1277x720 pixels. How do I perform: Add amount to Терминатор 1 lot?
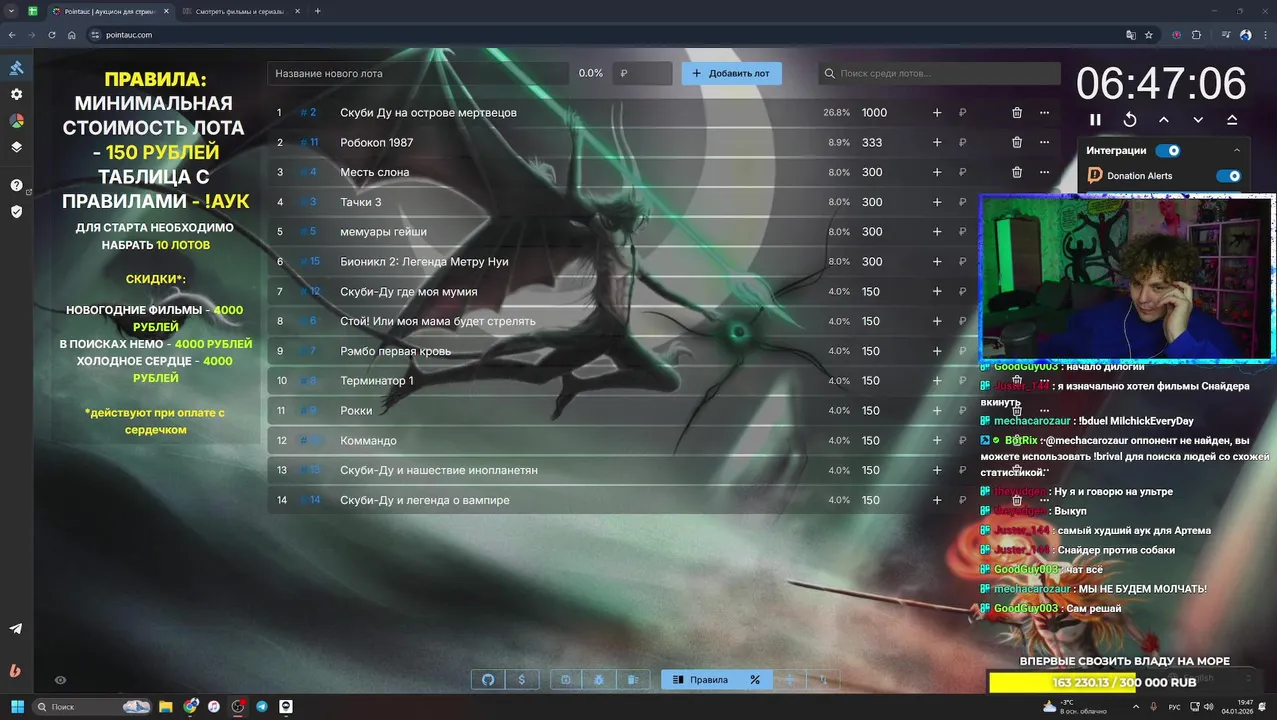point(937,381)
